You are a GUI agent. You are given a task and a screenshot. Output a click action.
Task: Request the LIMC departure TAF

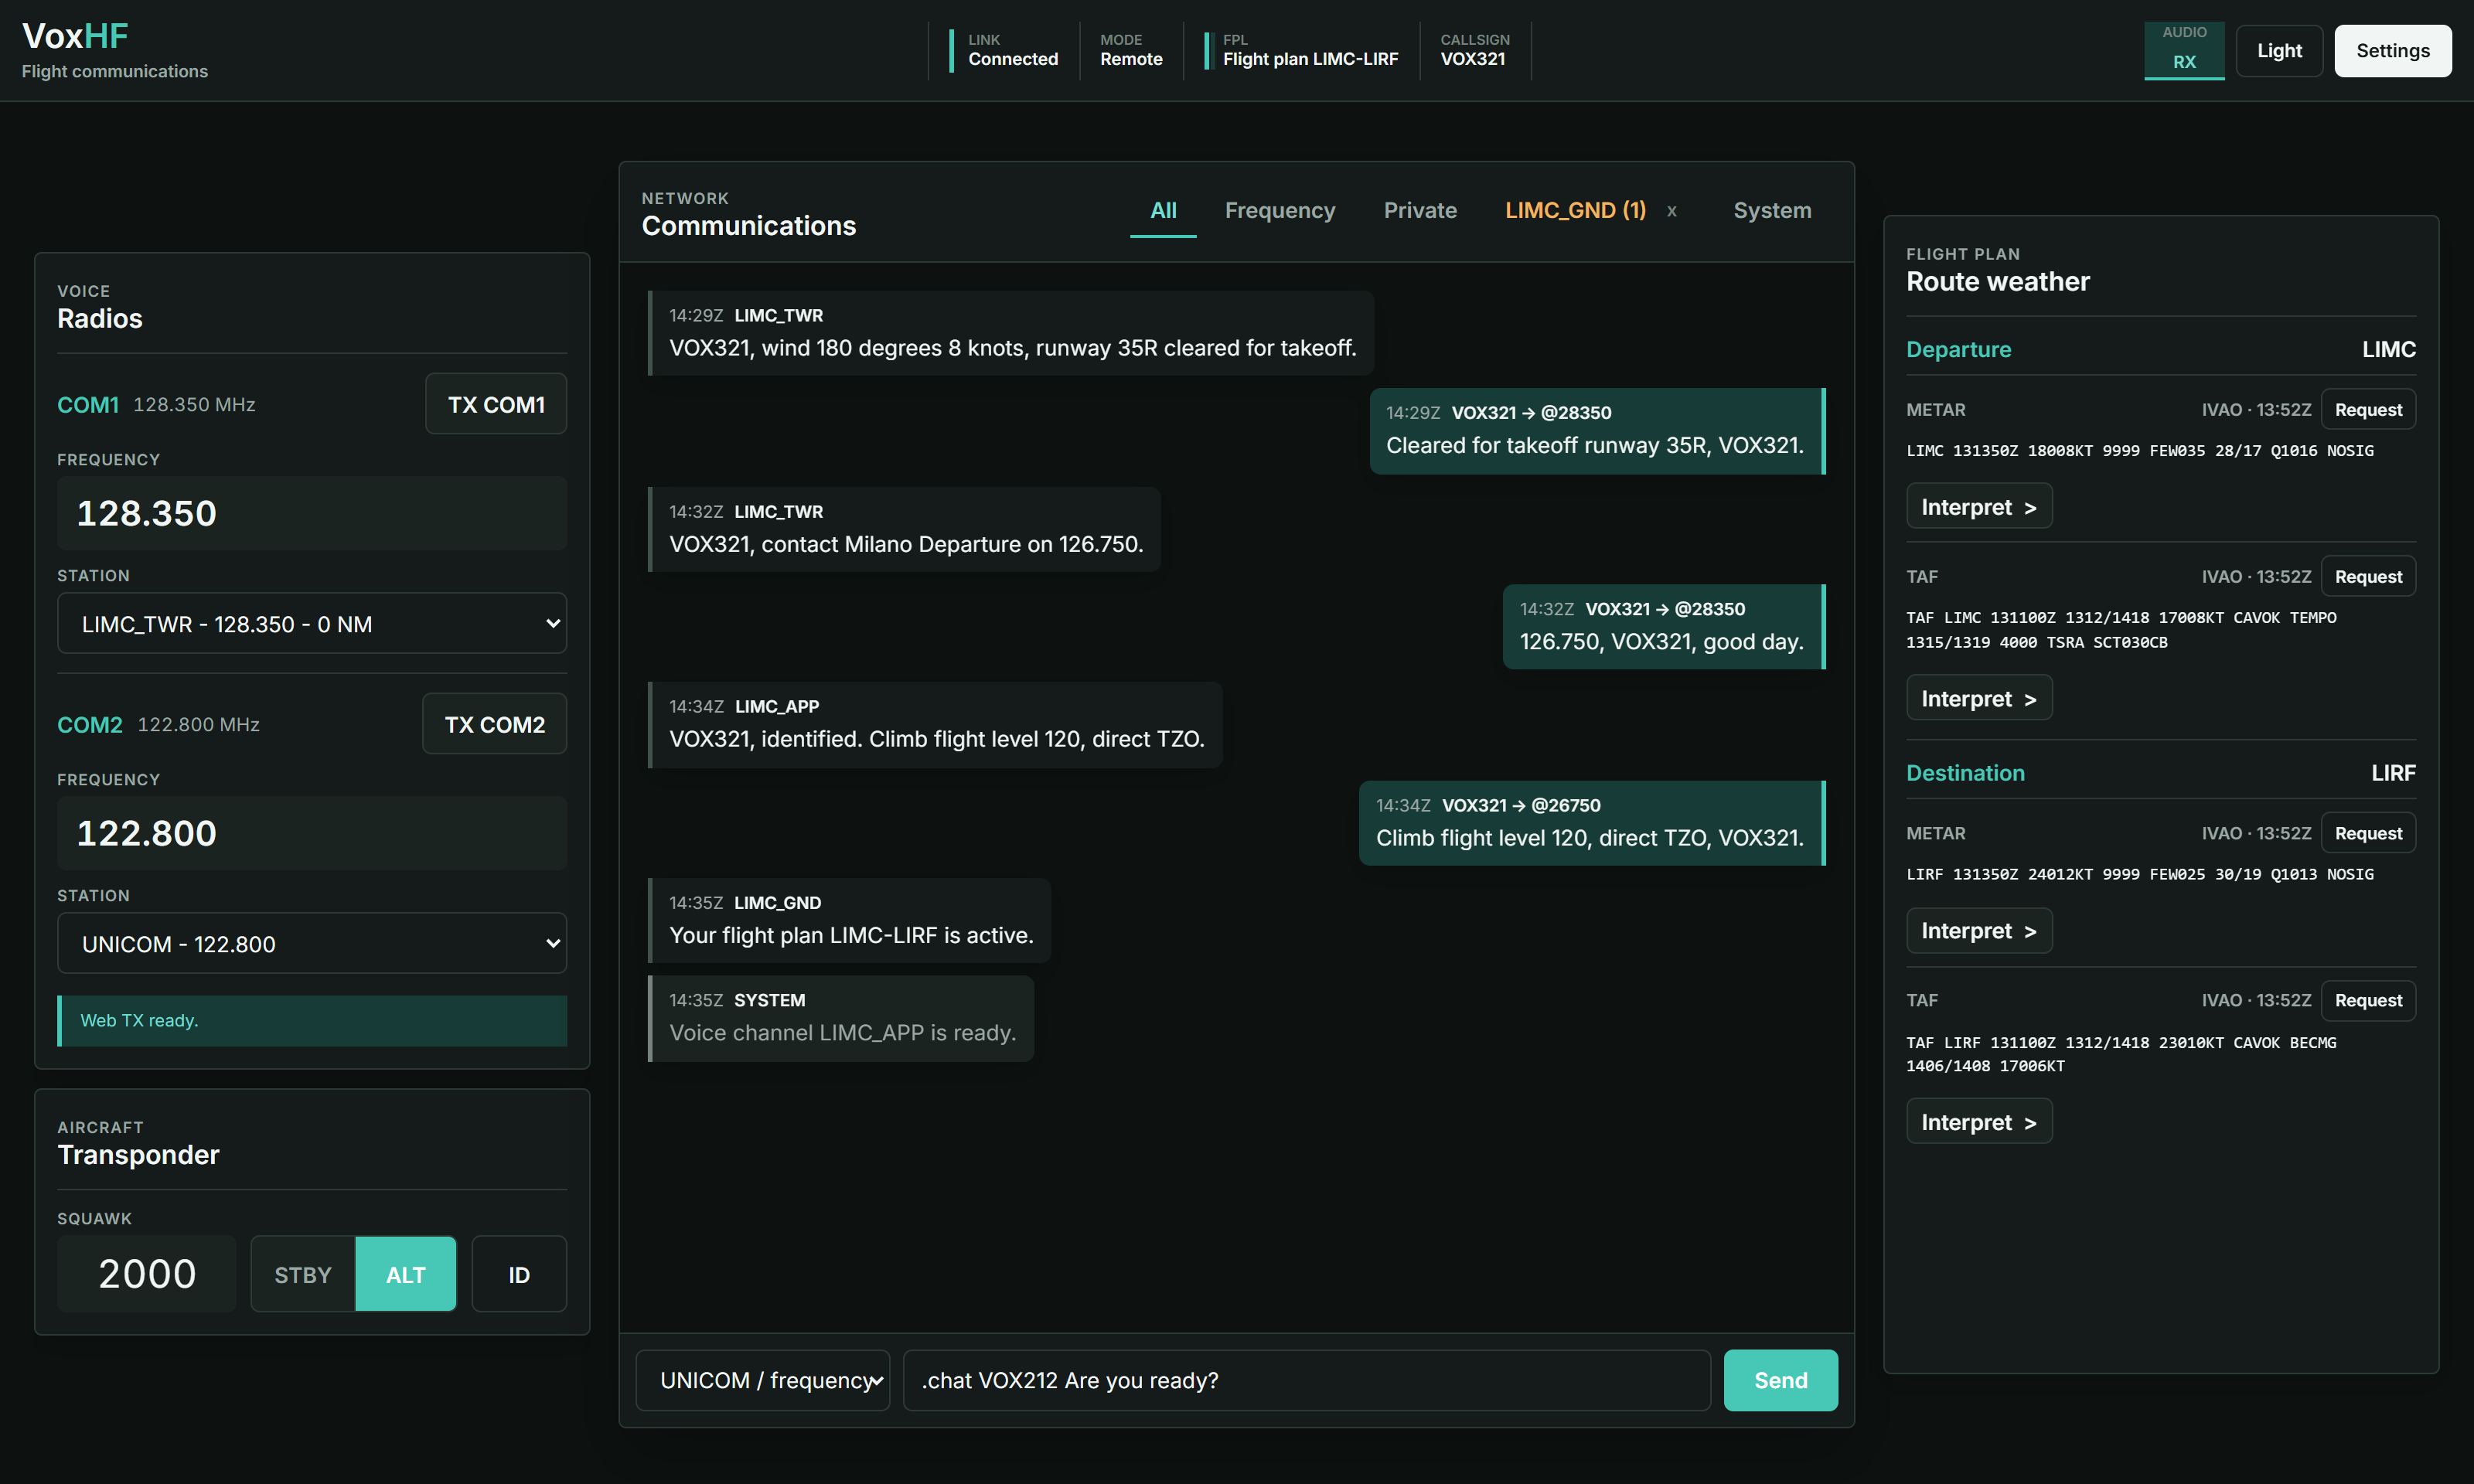(2368, 577)
